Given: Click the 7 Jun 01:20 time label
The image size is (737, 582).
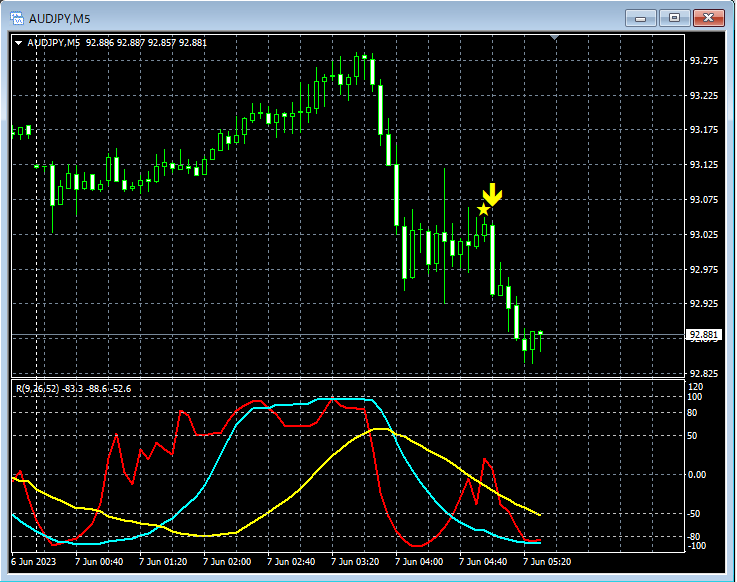Looking at the screenshot, I should [163, 562].
